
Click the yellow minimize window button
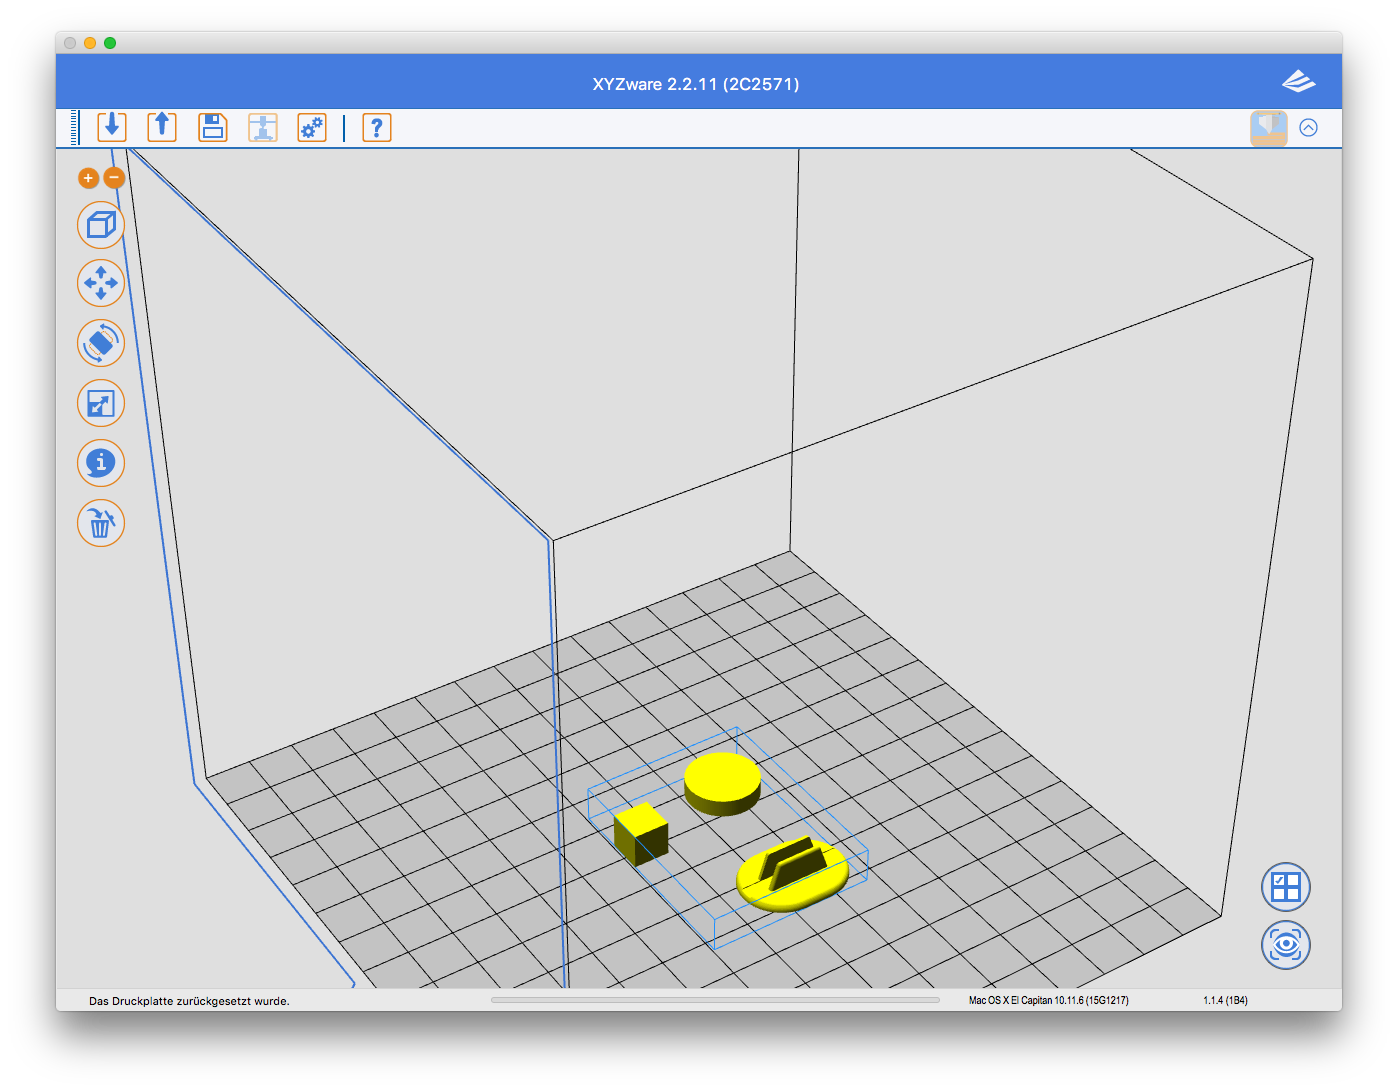point(90,43)
